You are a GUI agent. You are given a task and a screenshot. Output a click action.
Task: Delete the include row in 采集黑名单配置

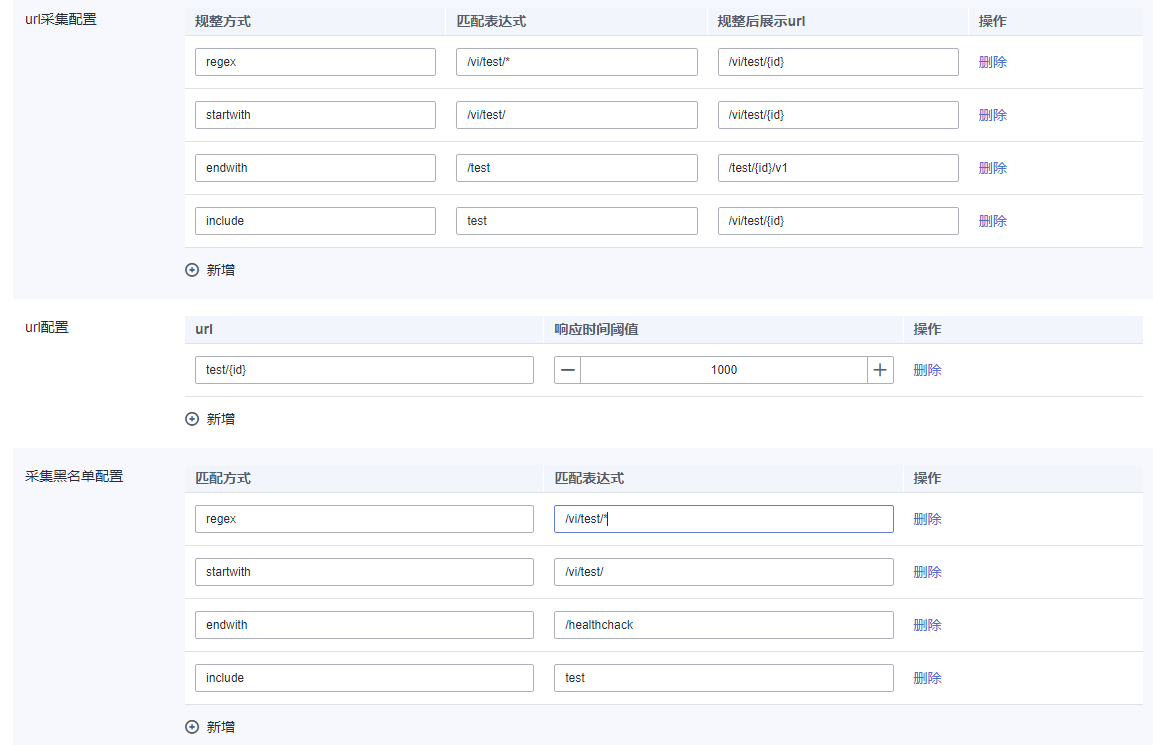coord(927,678)
